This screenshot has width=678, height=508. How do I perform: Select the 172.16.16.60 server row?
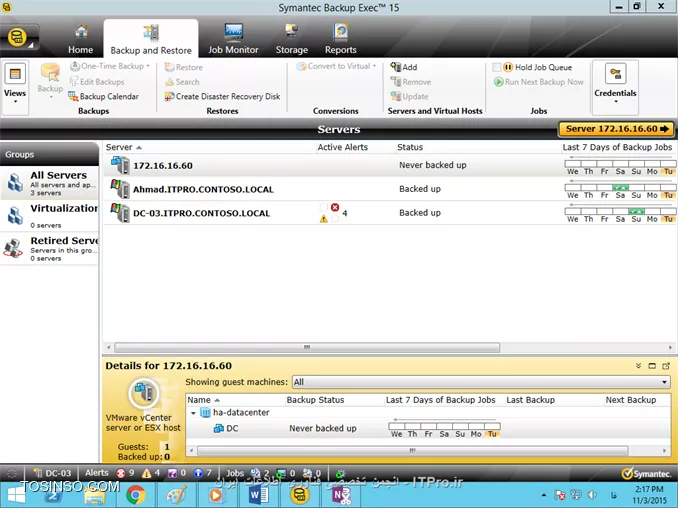pyautogui.click(x=390, y=166)
